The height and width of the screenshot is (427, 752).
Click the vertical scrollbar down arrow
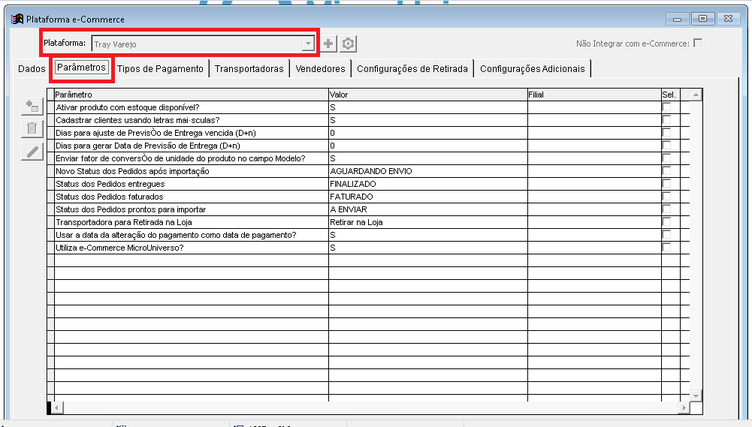click(x=696, y=395)
